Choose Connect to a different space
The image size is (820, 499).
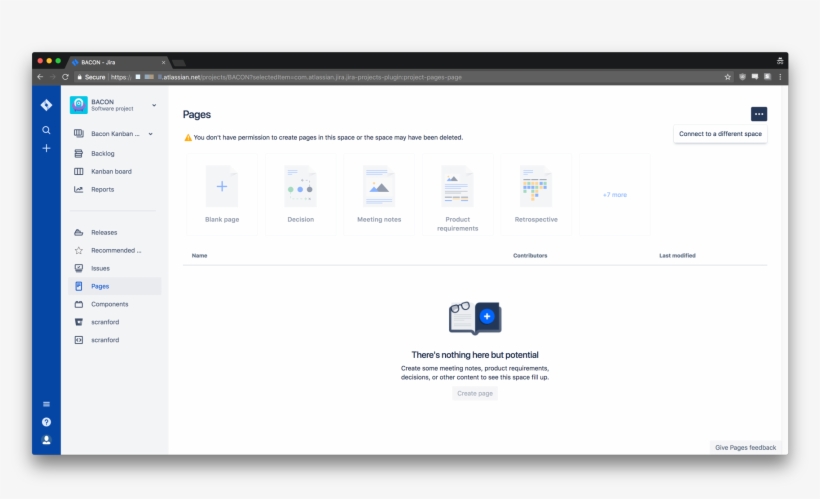pos(720,134)
